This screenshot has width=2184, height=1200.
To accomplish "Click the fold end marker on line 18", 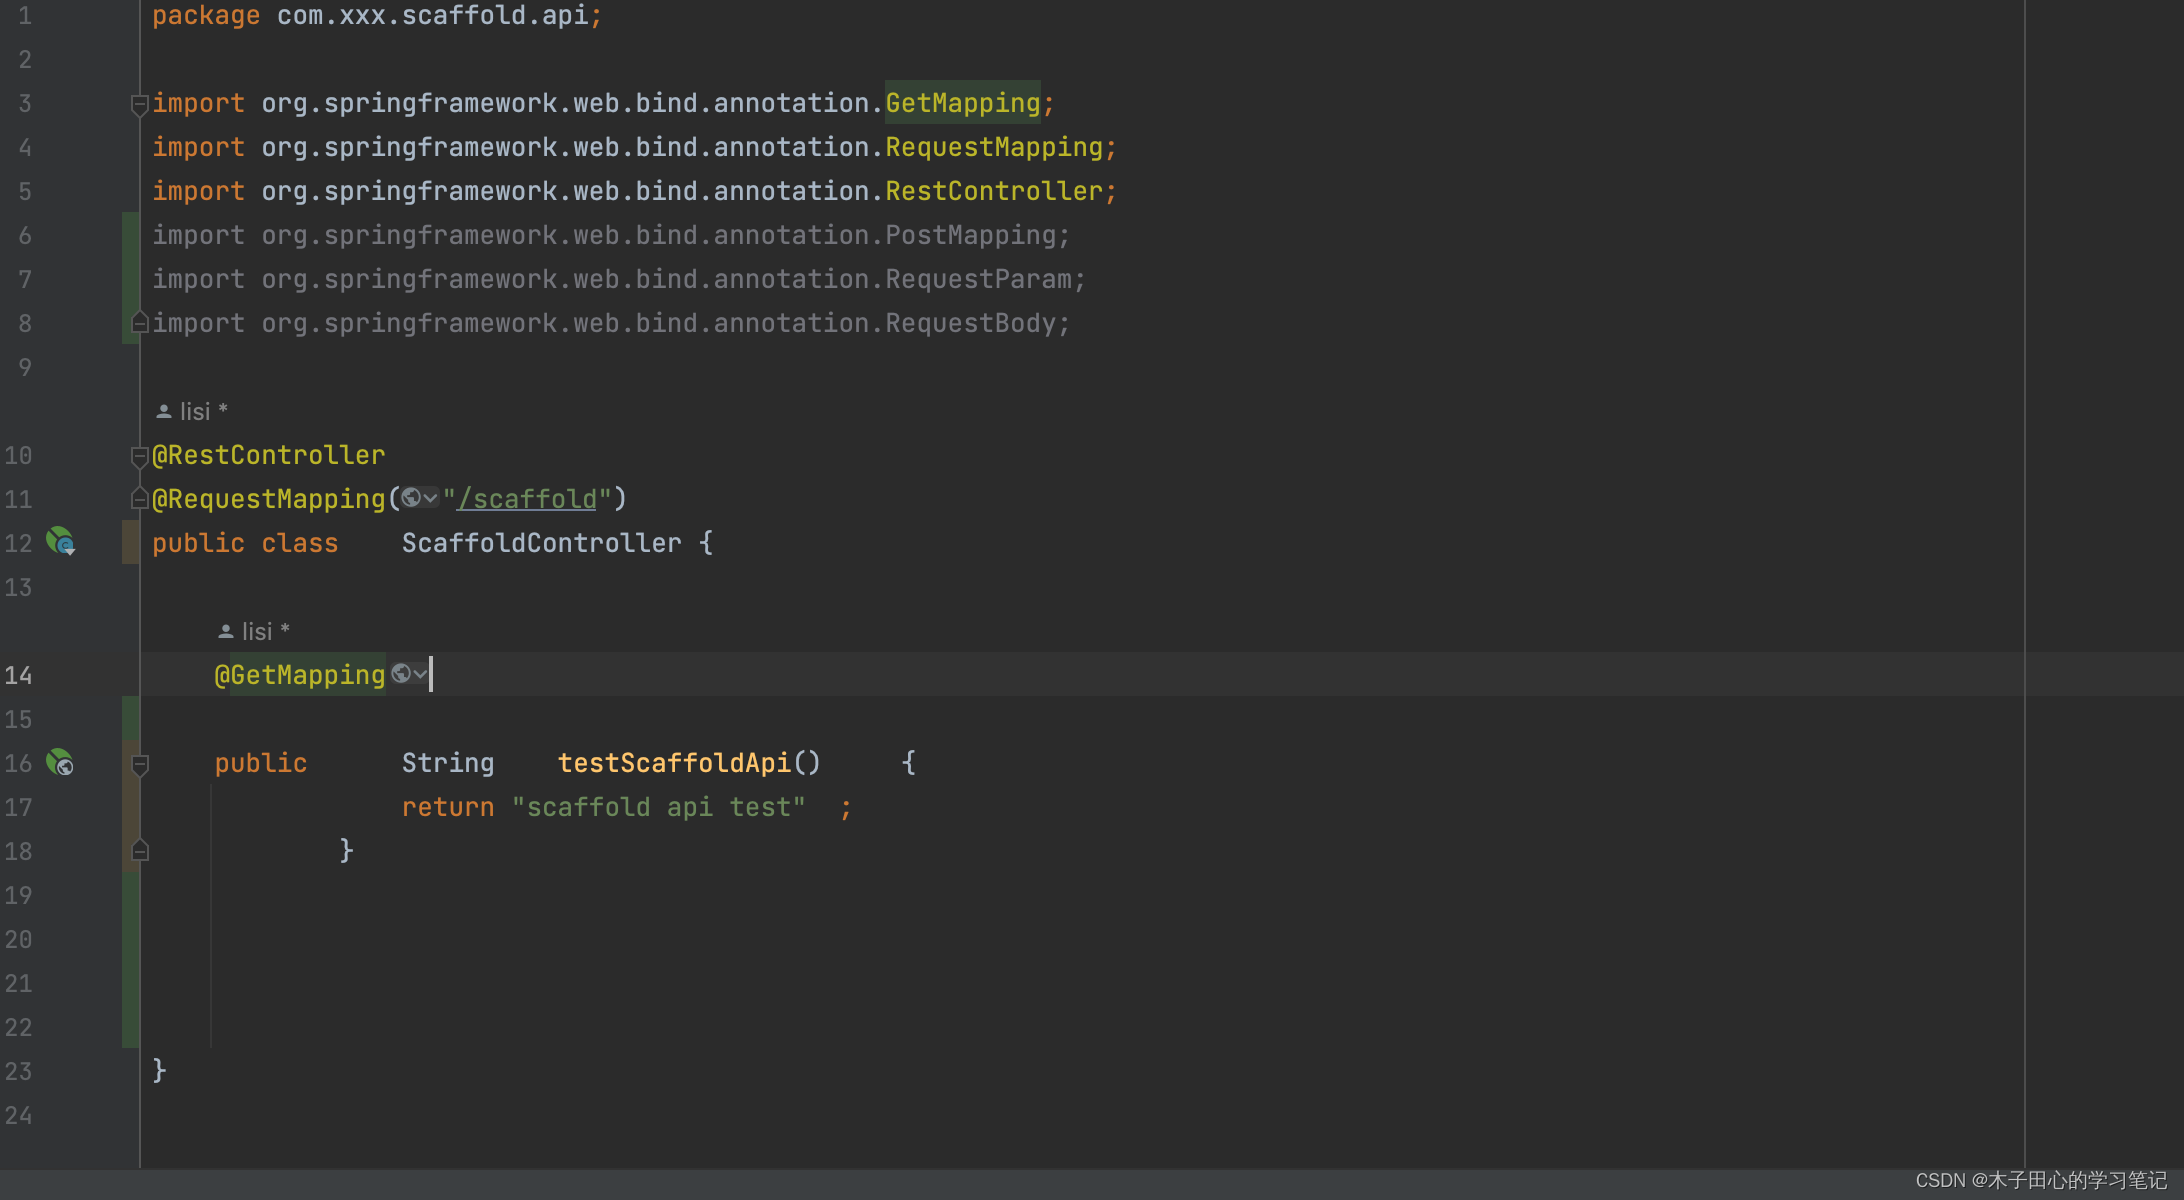I will tap(140, 850).
